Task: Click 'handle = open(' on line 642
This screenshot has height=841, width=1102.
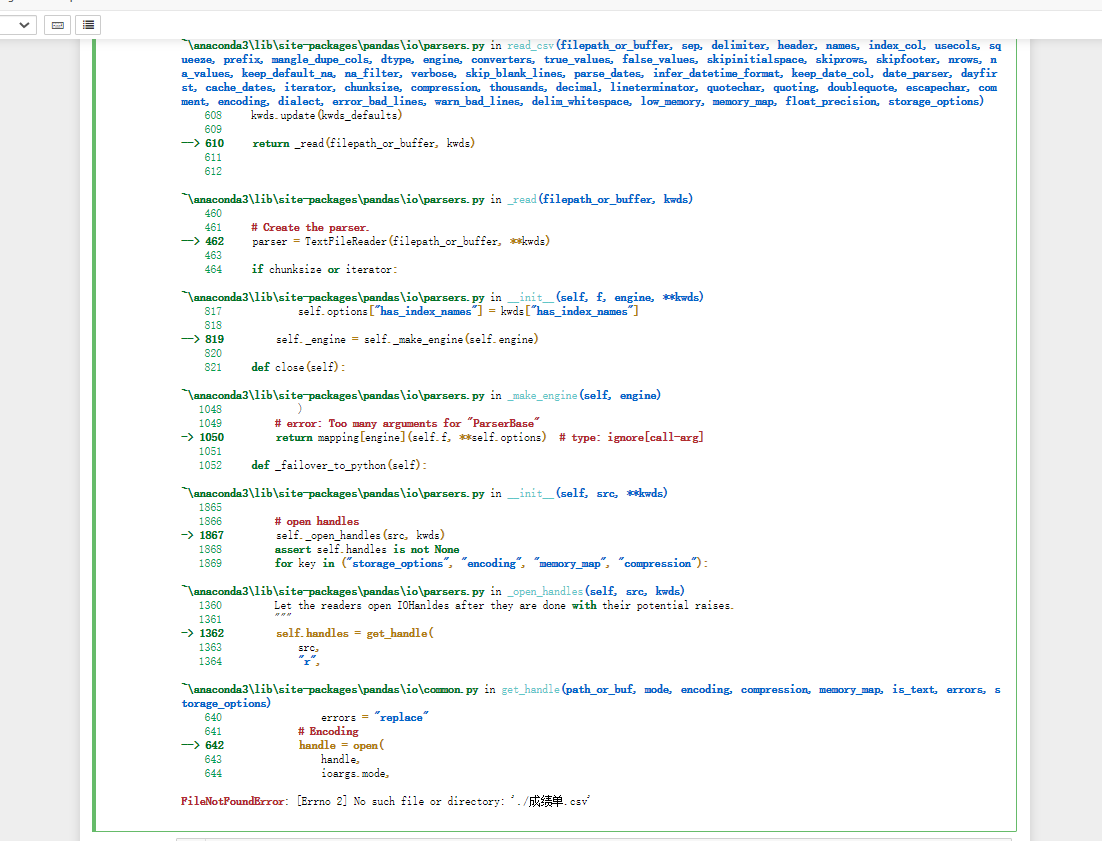Action: (342, 745)
